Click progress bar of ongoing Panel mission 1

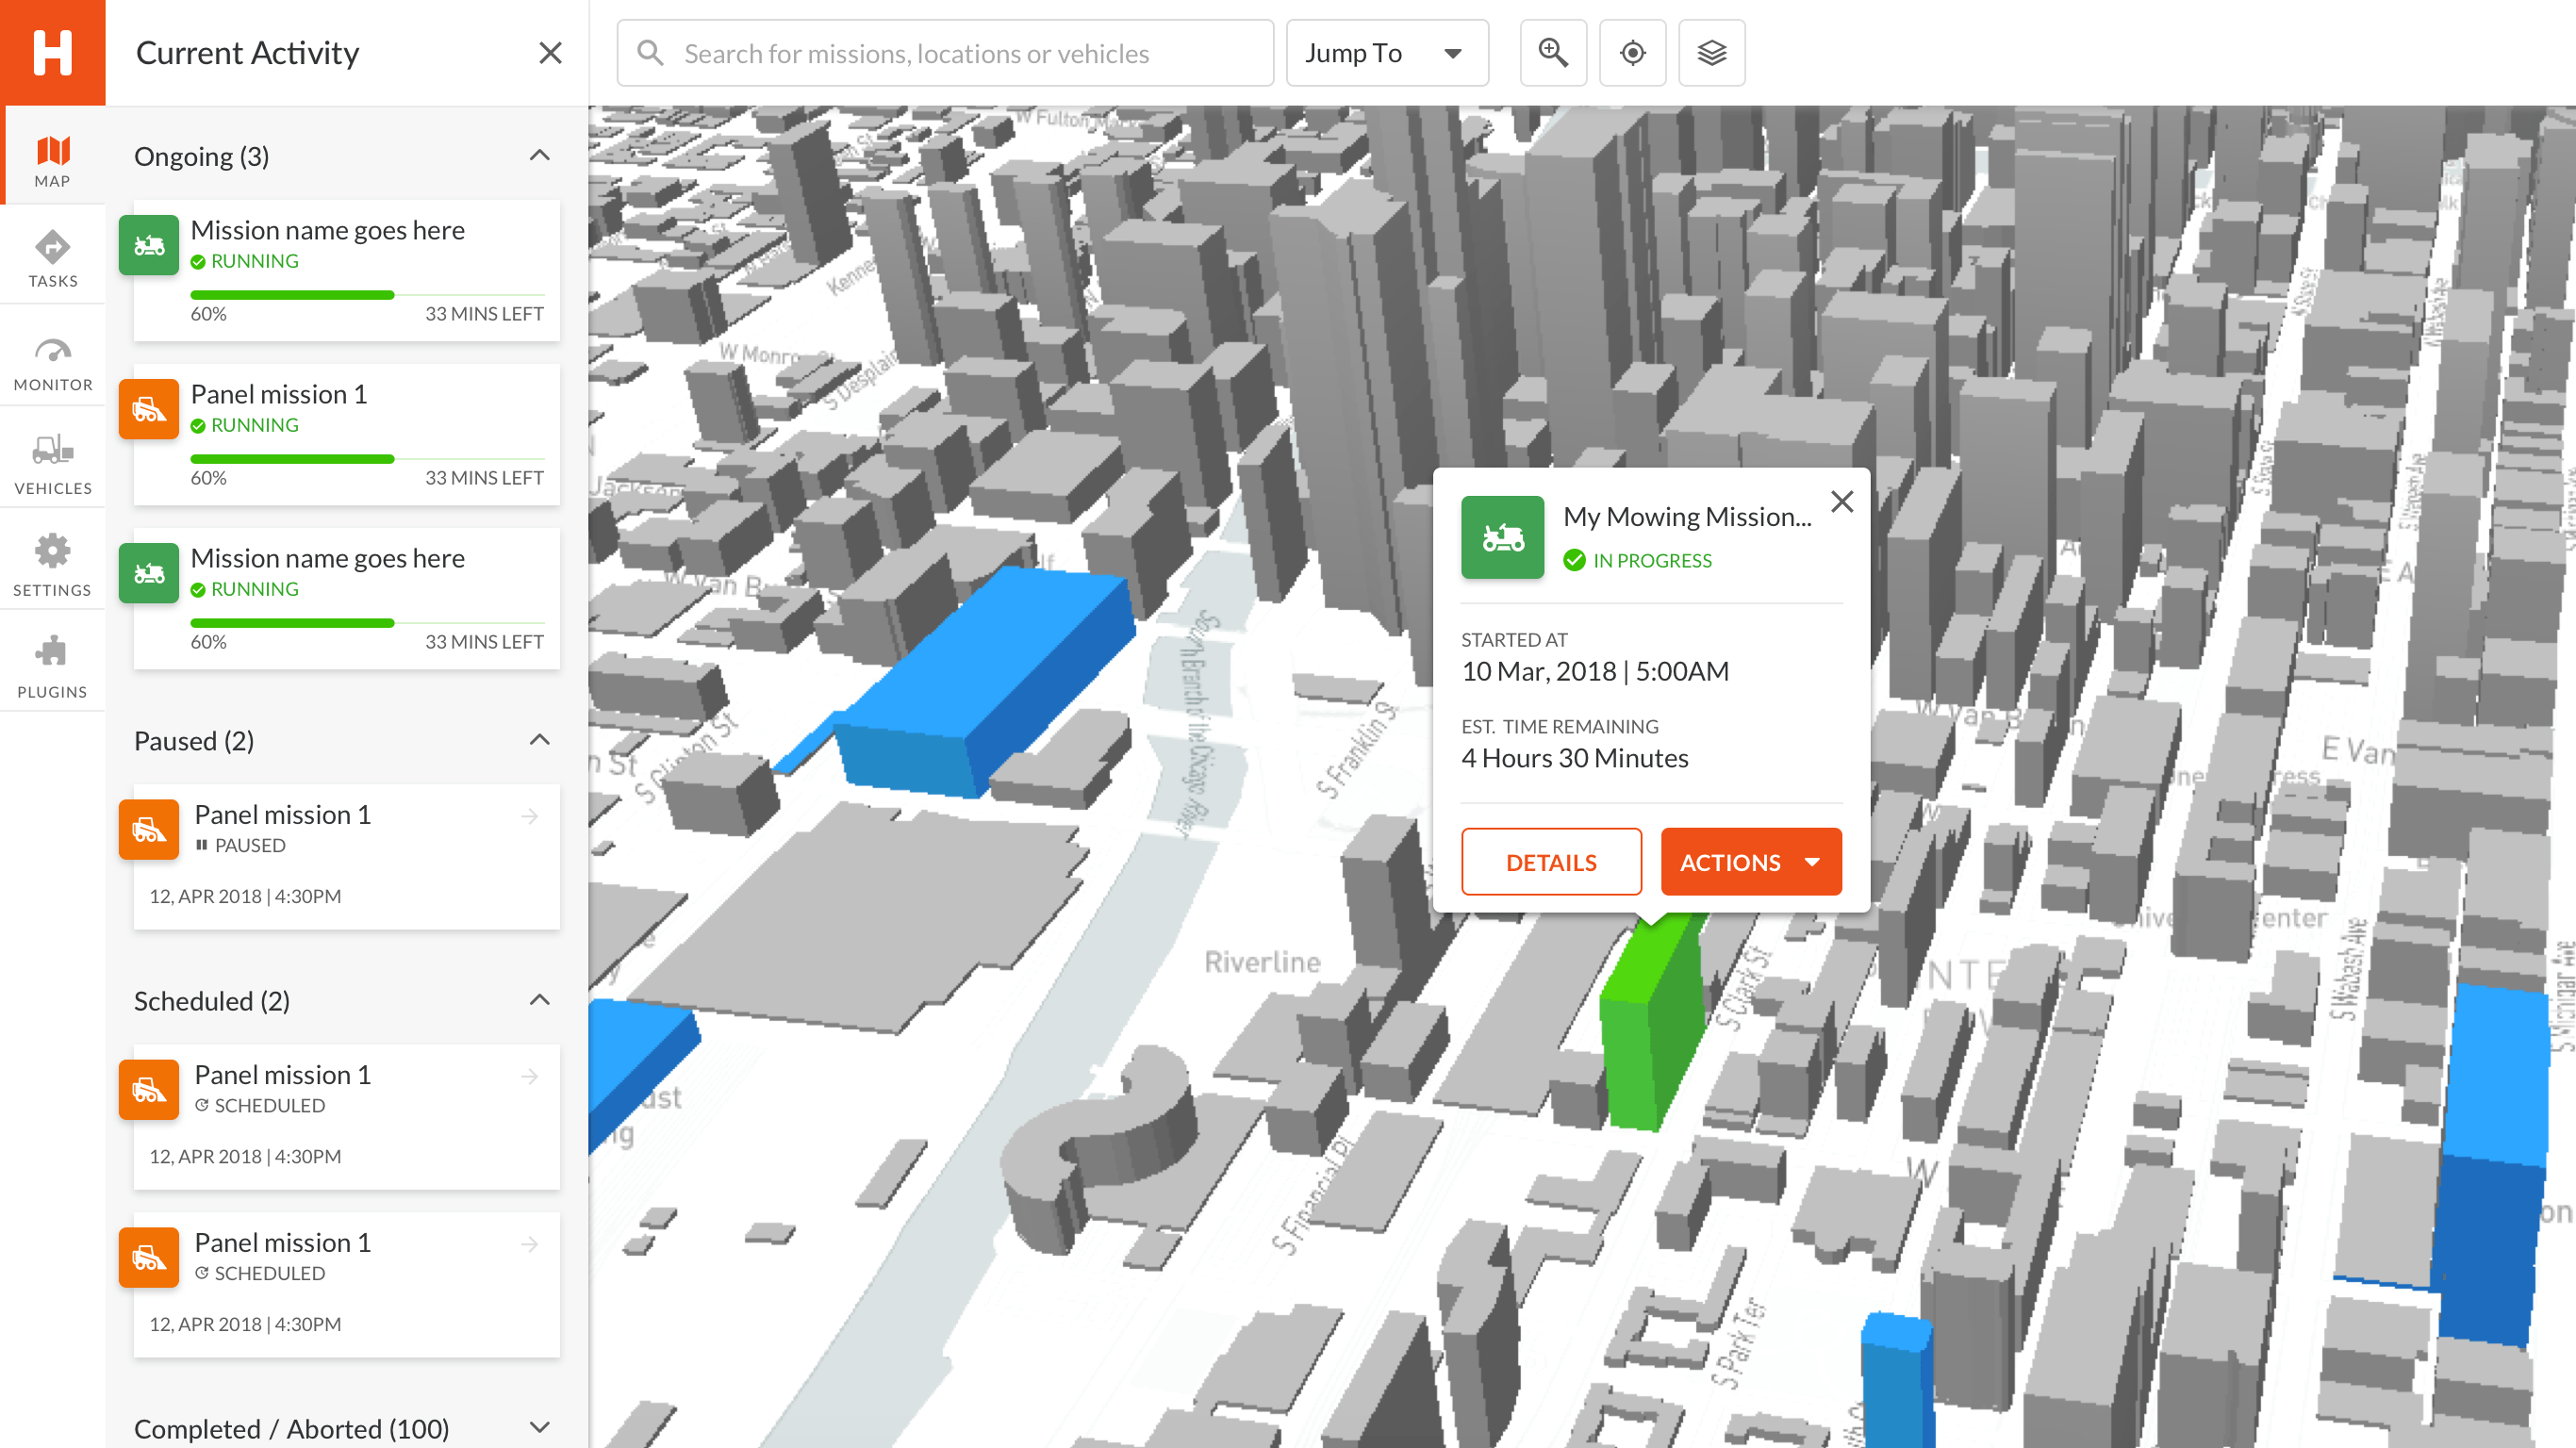(x=366, y=459)
